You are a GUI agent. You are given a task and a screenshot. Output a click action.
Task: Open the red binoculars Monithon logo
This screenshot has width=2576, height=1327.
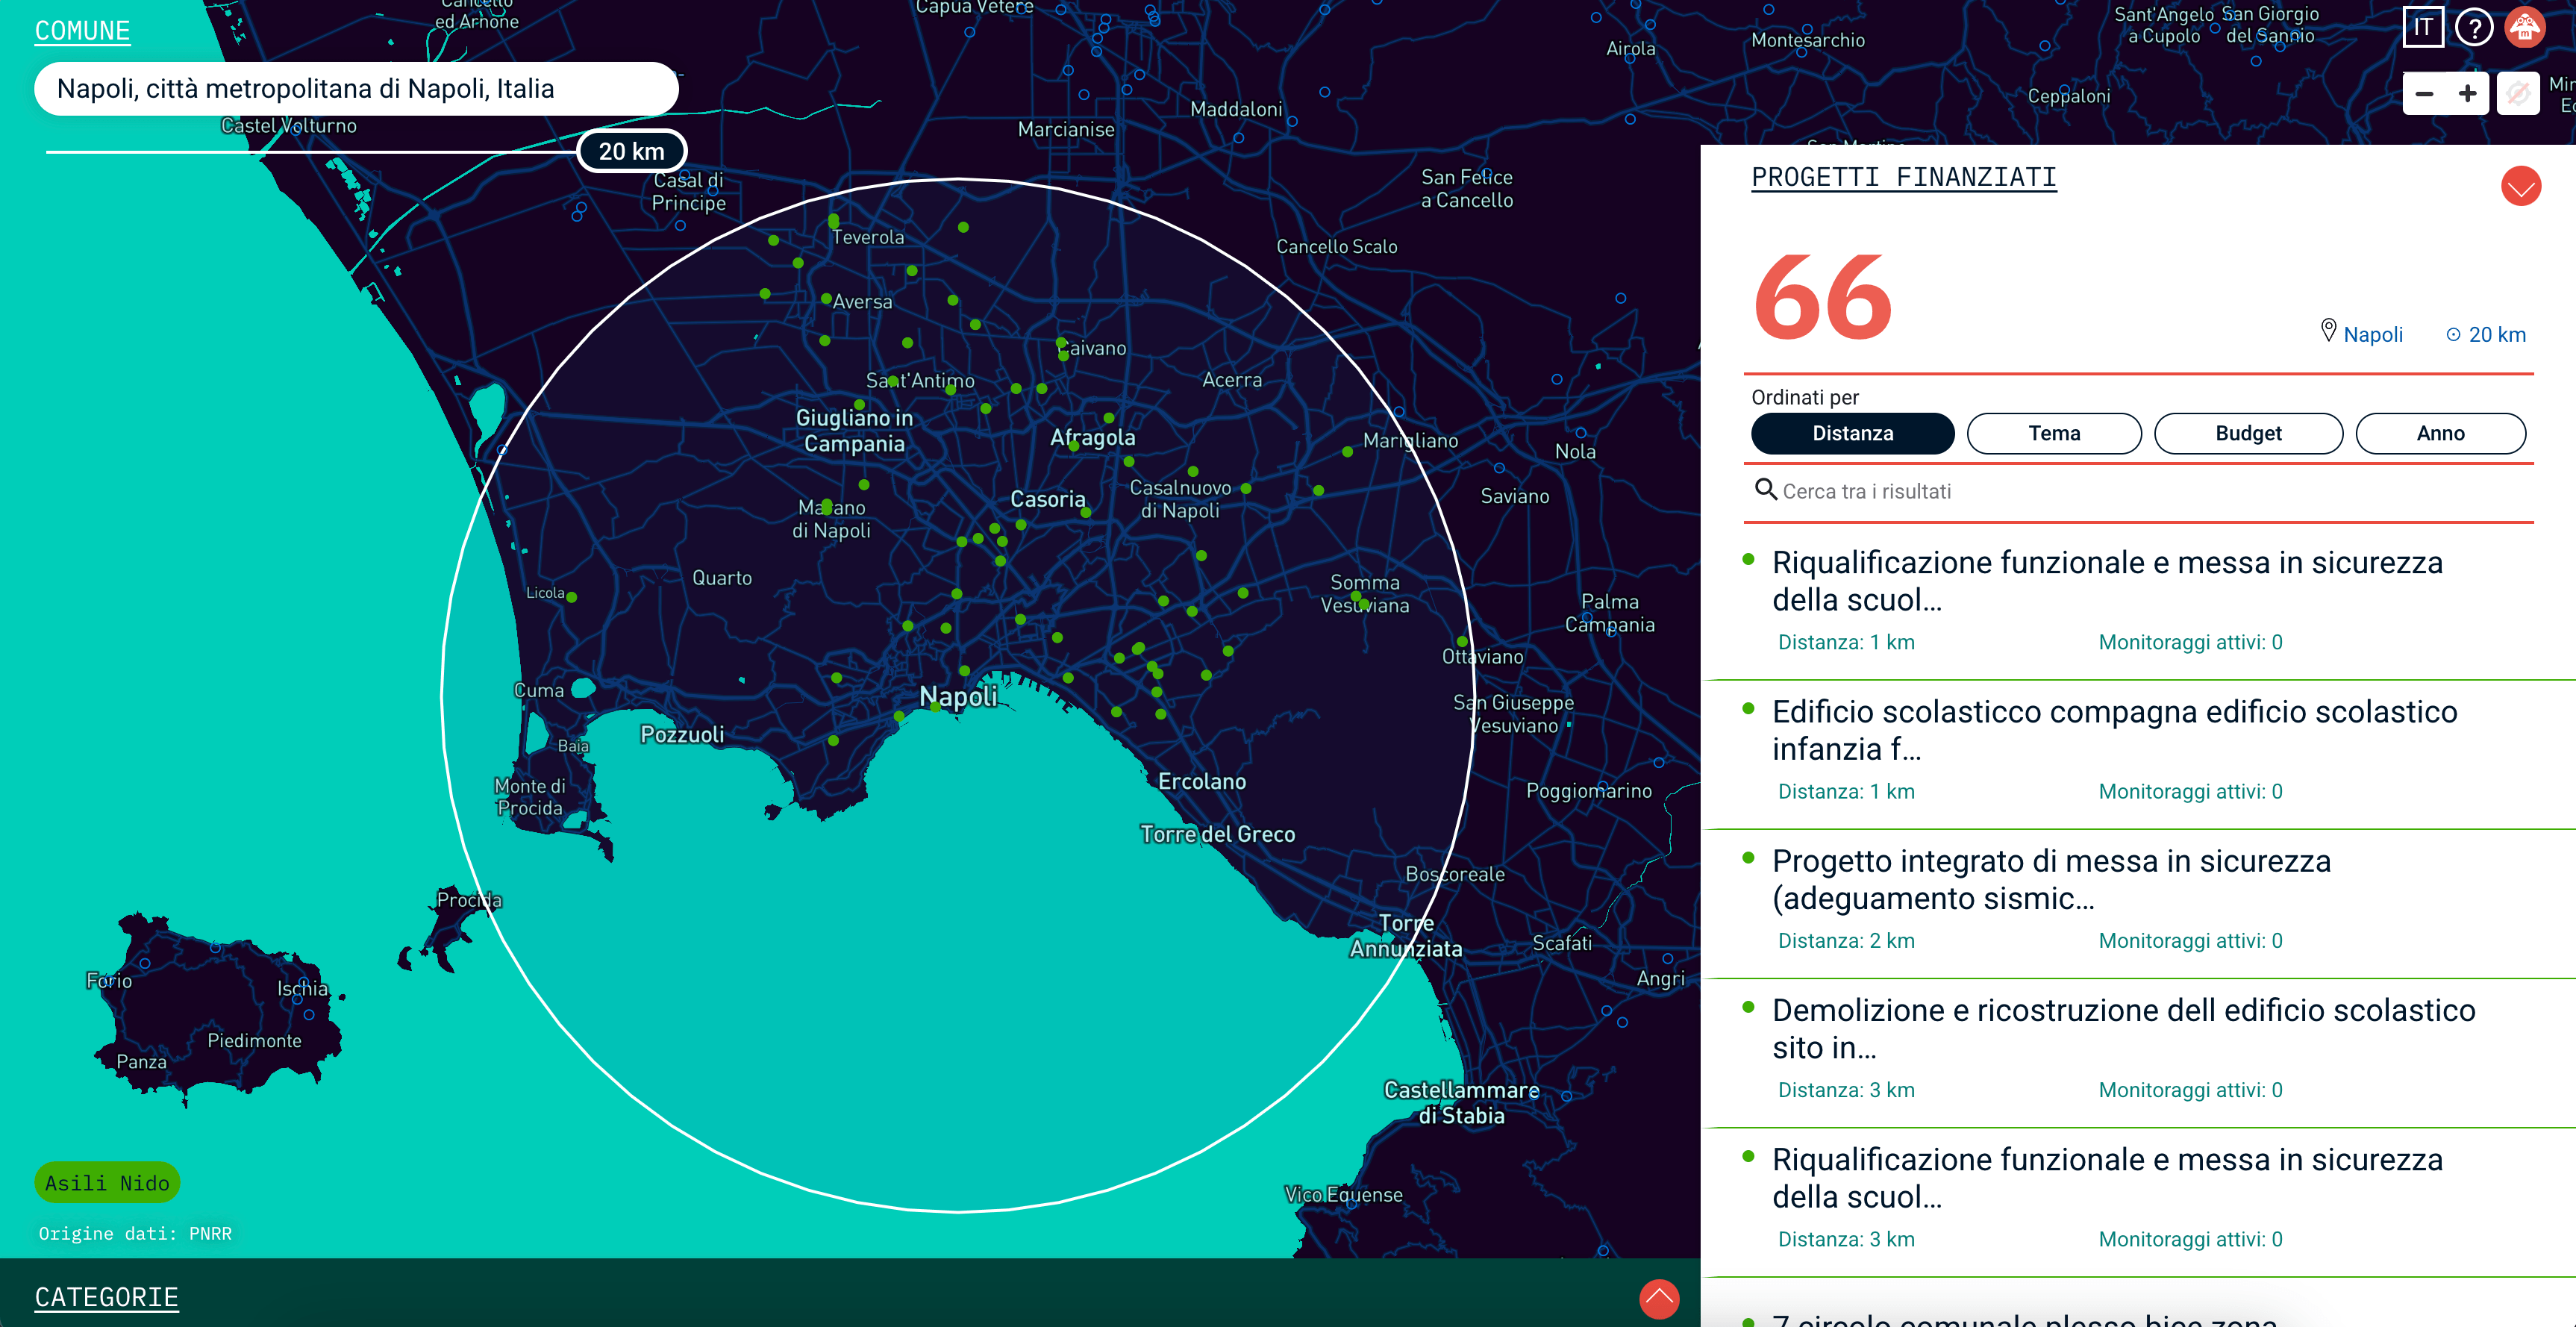[x=2524, y=27]
